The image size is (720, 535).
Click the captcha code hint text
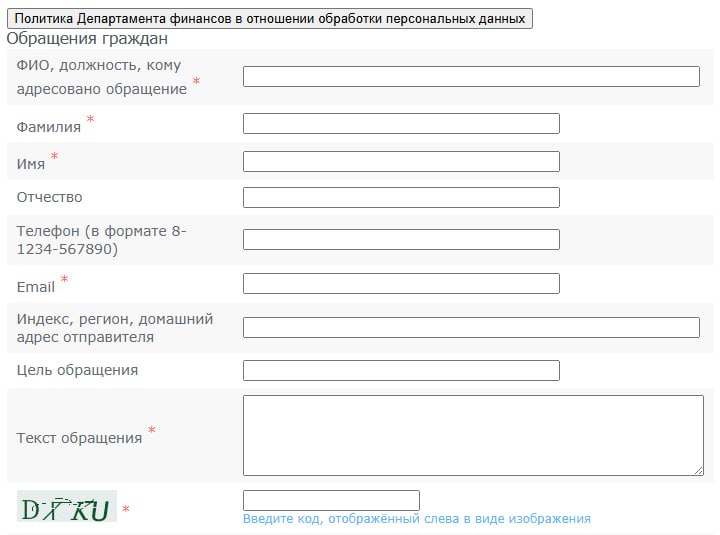(416, 519)
